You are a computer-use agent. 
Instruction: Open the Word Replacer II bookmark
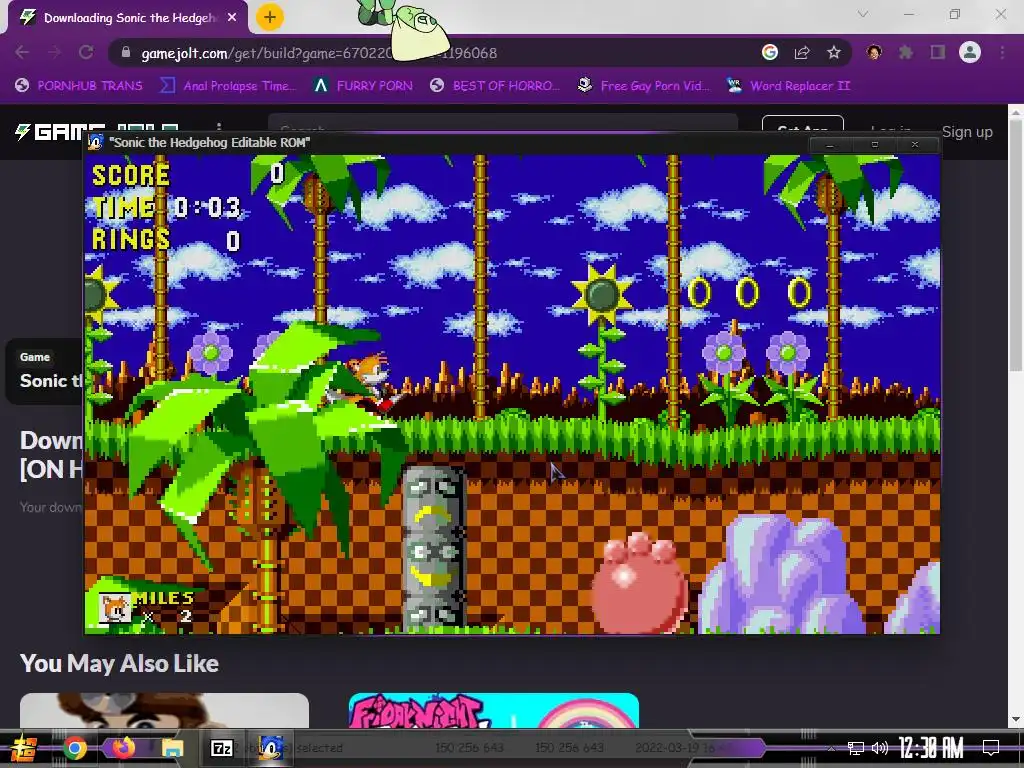(x=789, y=86)
